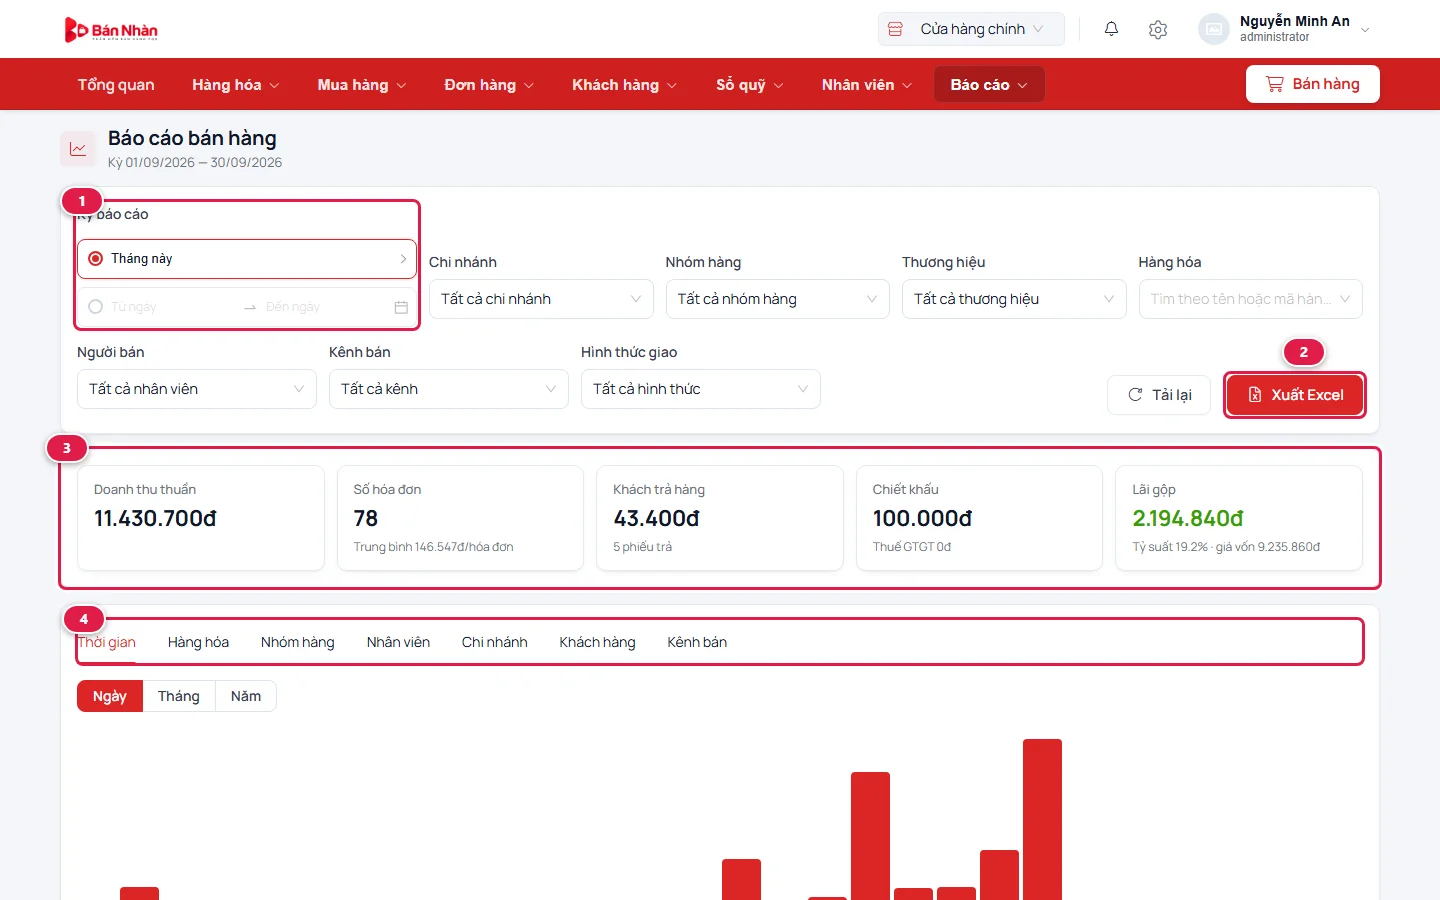The image size is (1440, 900).
Task: Switch to the Thời gian tab
Action: 106,642
